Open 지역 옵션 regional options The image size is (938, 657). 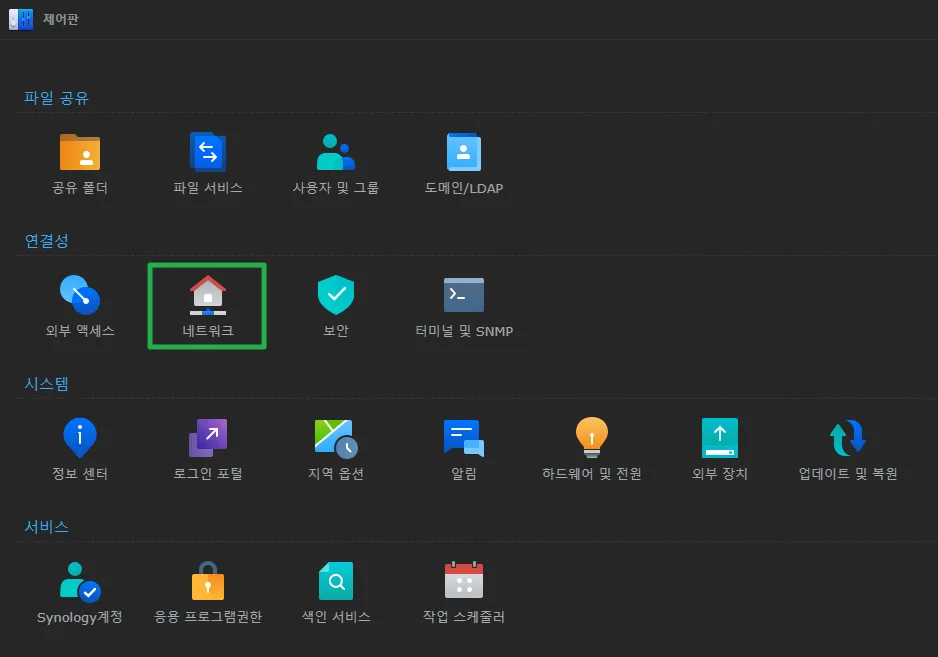(x=336, y=439)
